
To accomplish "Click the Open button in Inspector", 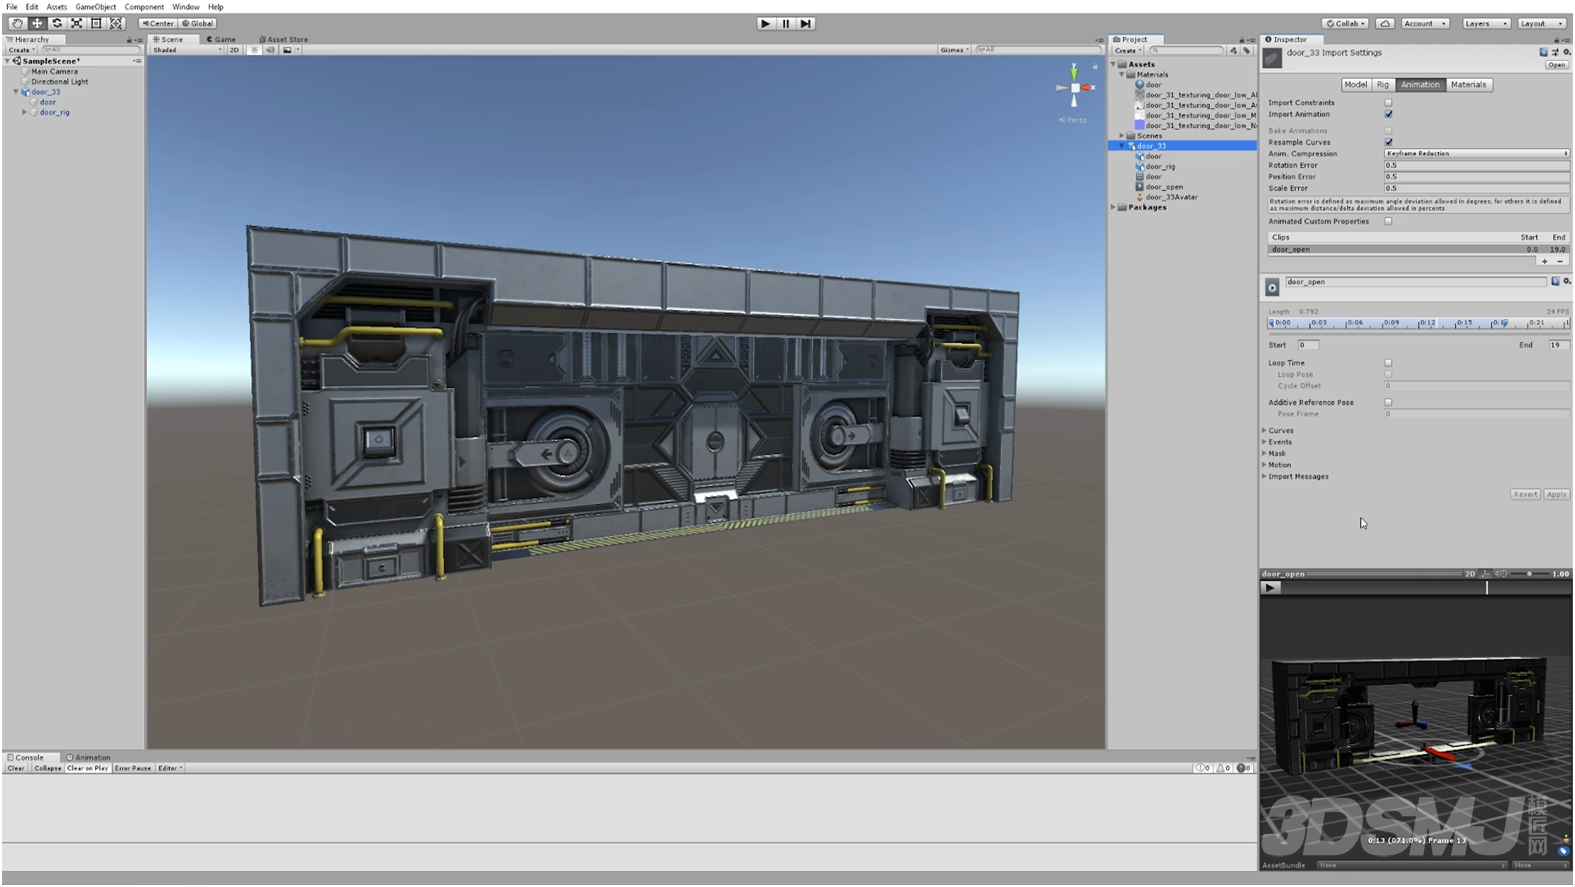I will tap(1556, 65).
